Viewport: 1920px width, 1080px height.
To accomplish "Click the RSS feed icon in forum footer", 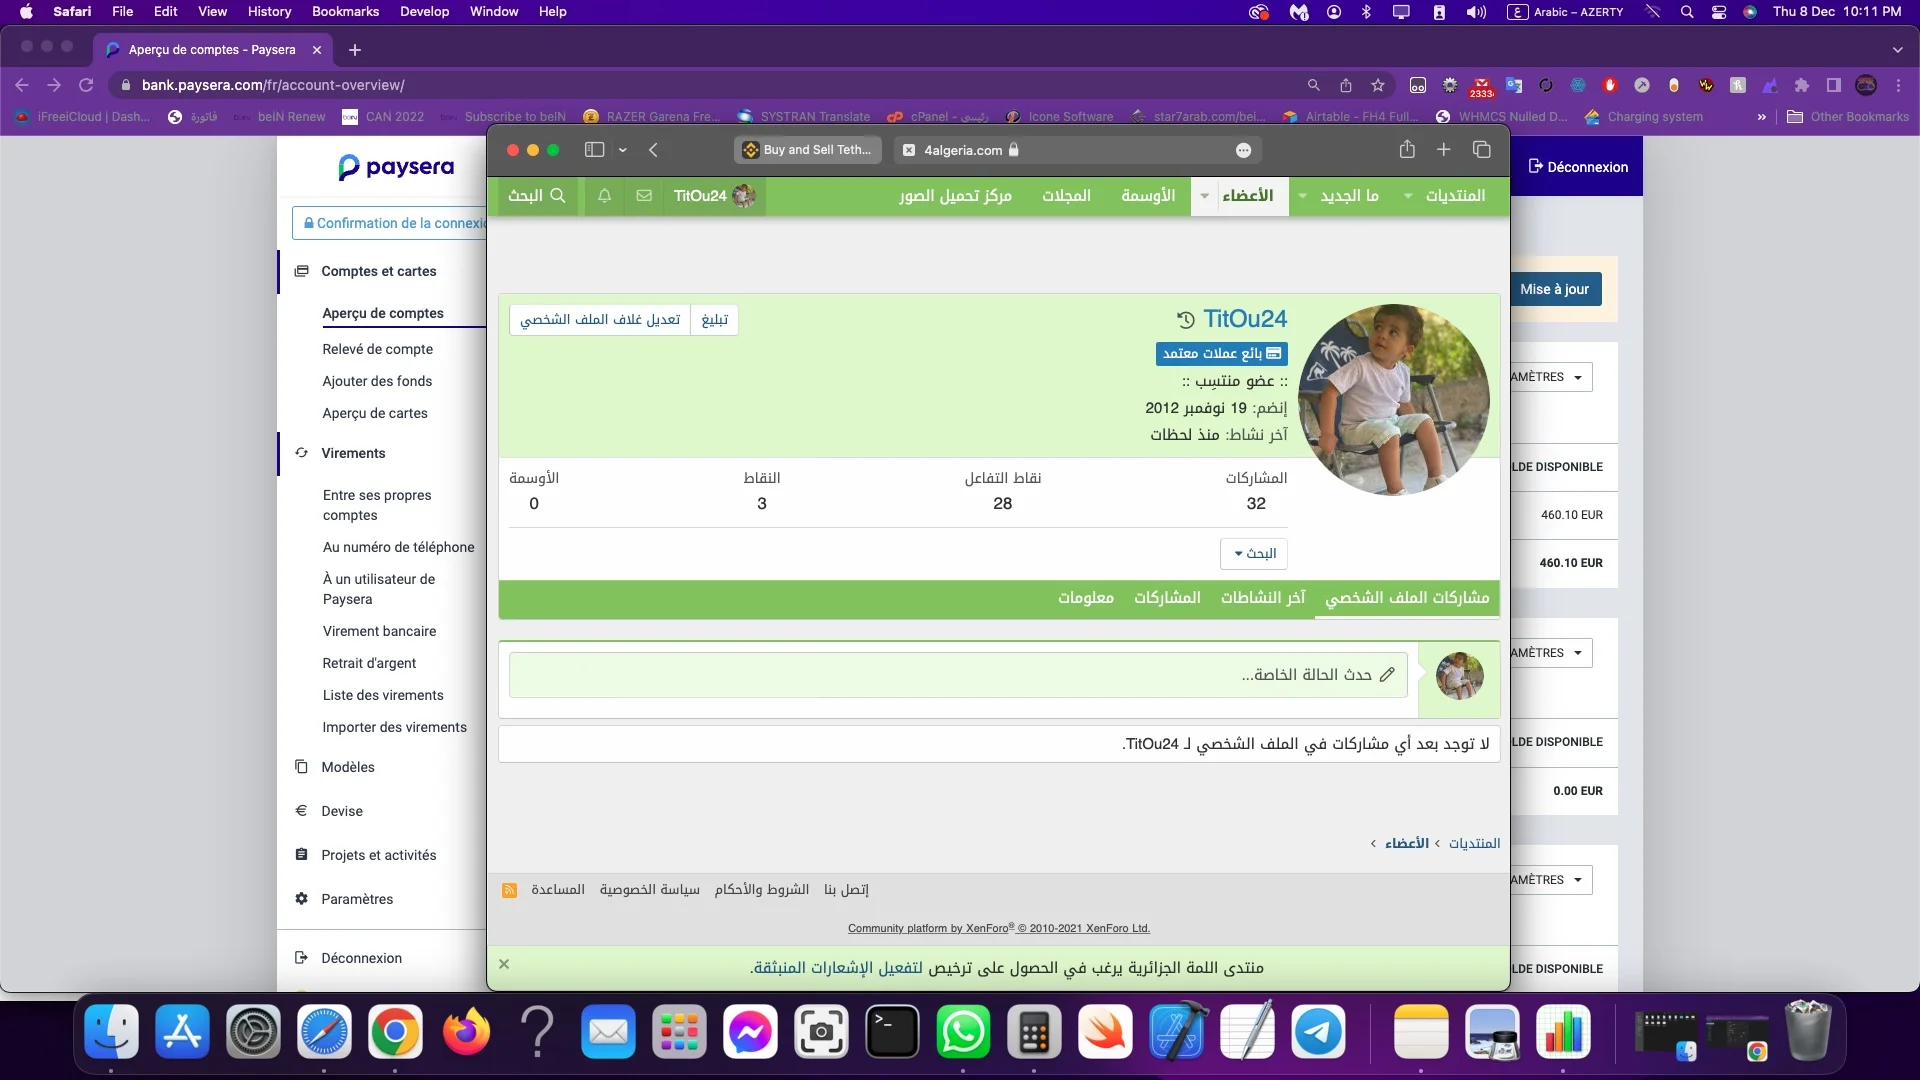I will pyautogui.click(x=509, y=890).
